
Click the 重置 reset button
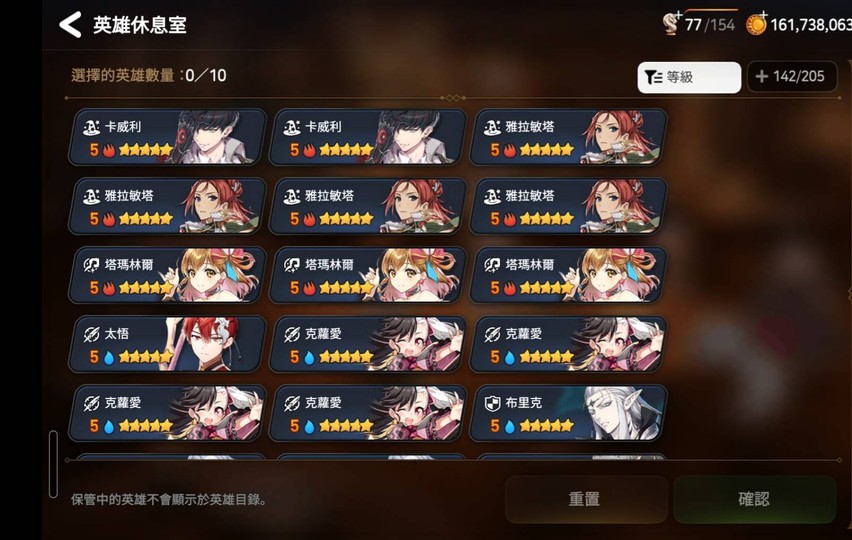[586, 499]
